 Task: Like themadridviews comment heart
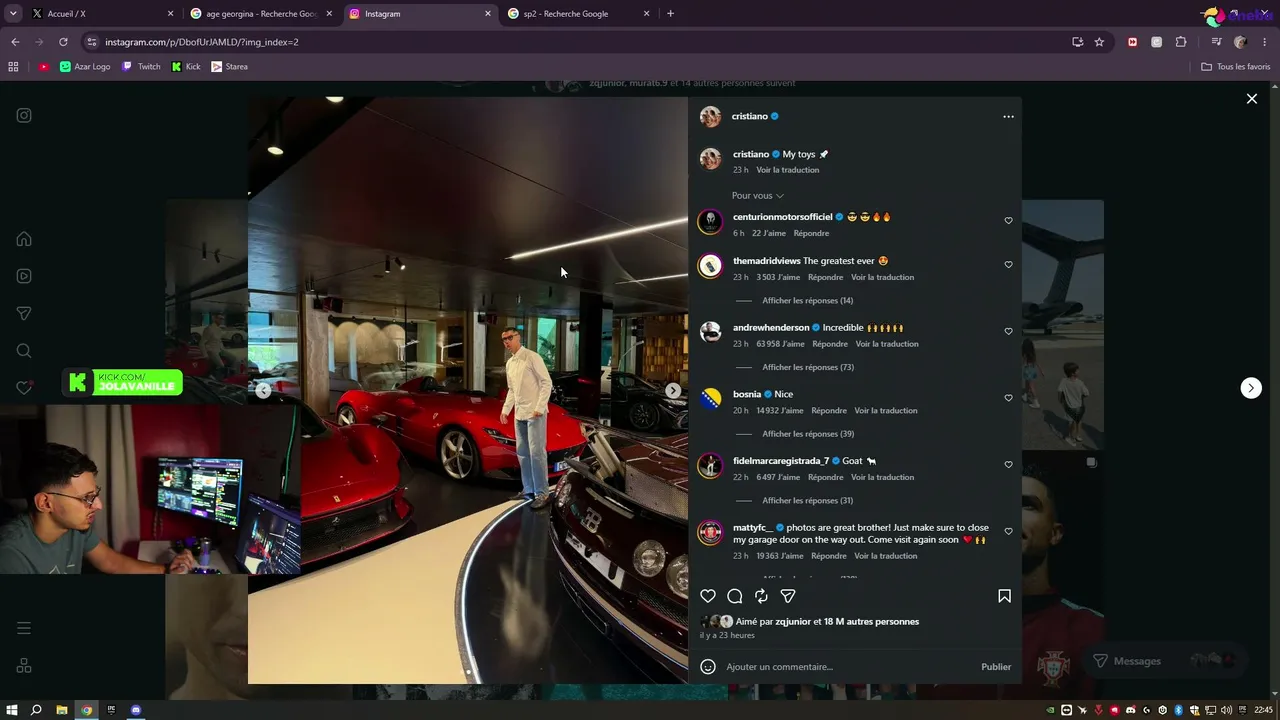pos(1008,265)
